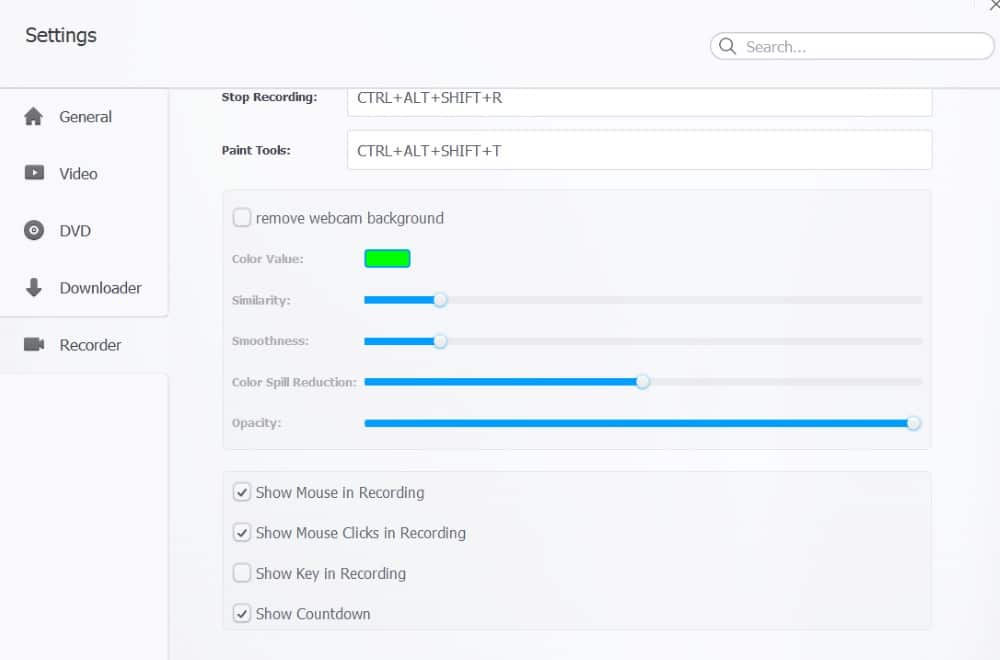Viewport: 1000px width, 660px height.
Task: Click the Recorder camera icon
Action: (x=34, y=345)
